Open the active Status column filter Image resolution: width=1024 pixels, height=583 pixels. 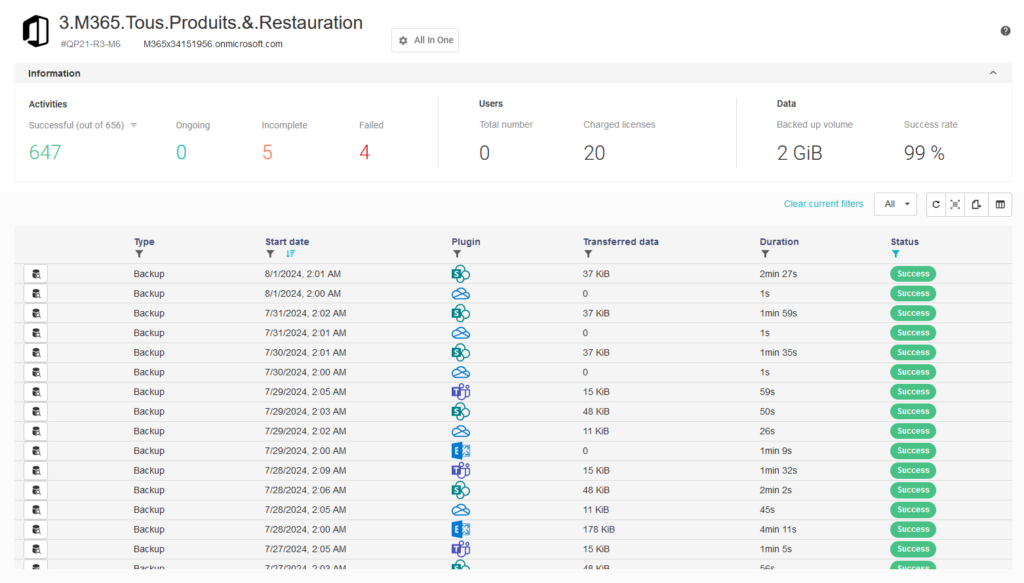[896, 254]
